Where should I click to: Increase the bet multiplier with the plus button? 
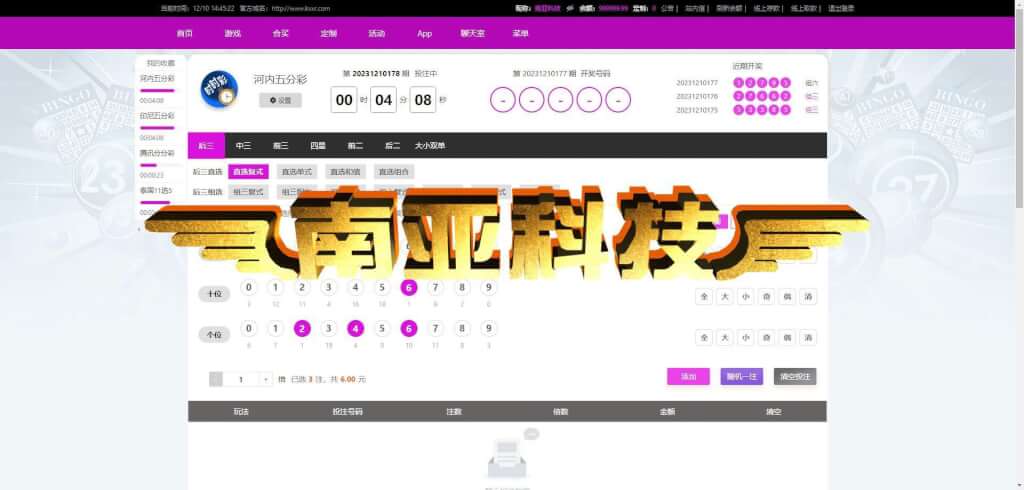[266, 379]
